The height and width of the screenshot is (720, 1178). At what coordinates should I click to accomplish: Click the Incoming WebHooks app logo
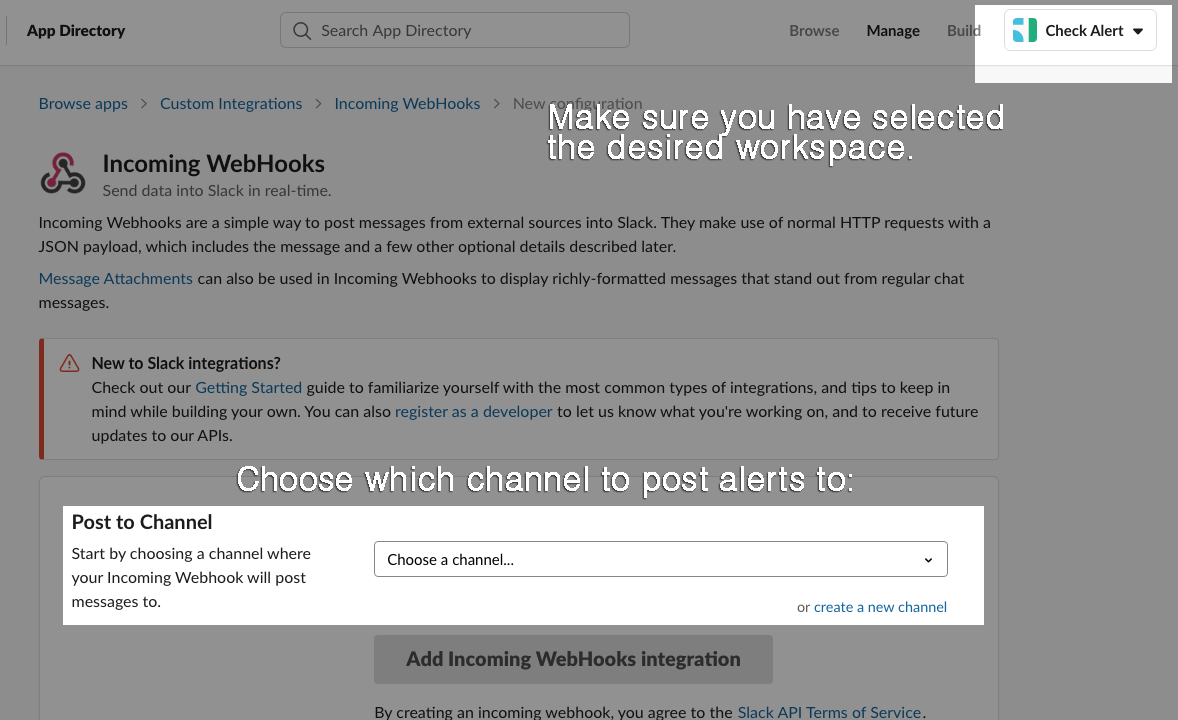click(x=62, y=174)
